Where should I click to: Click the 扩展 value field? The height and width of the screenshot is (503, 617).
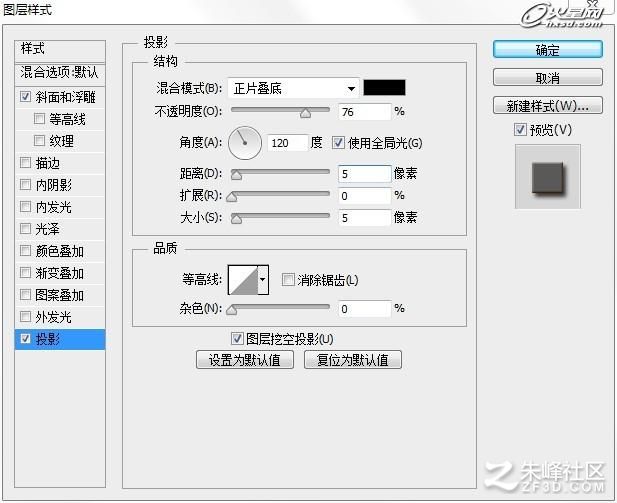(x=364, y=196)
